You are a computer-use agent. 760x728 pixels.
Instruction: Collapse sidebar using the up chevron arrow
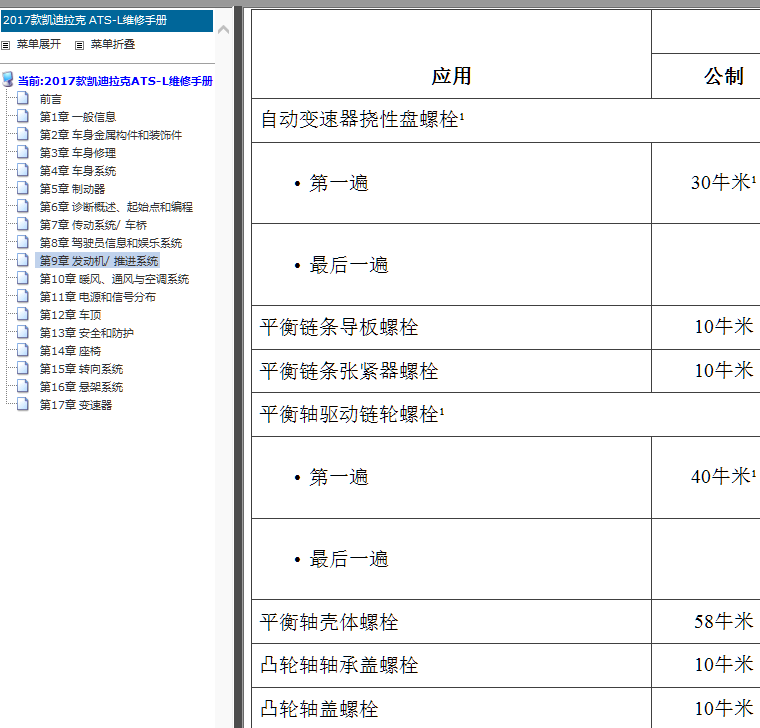point(223,30)
